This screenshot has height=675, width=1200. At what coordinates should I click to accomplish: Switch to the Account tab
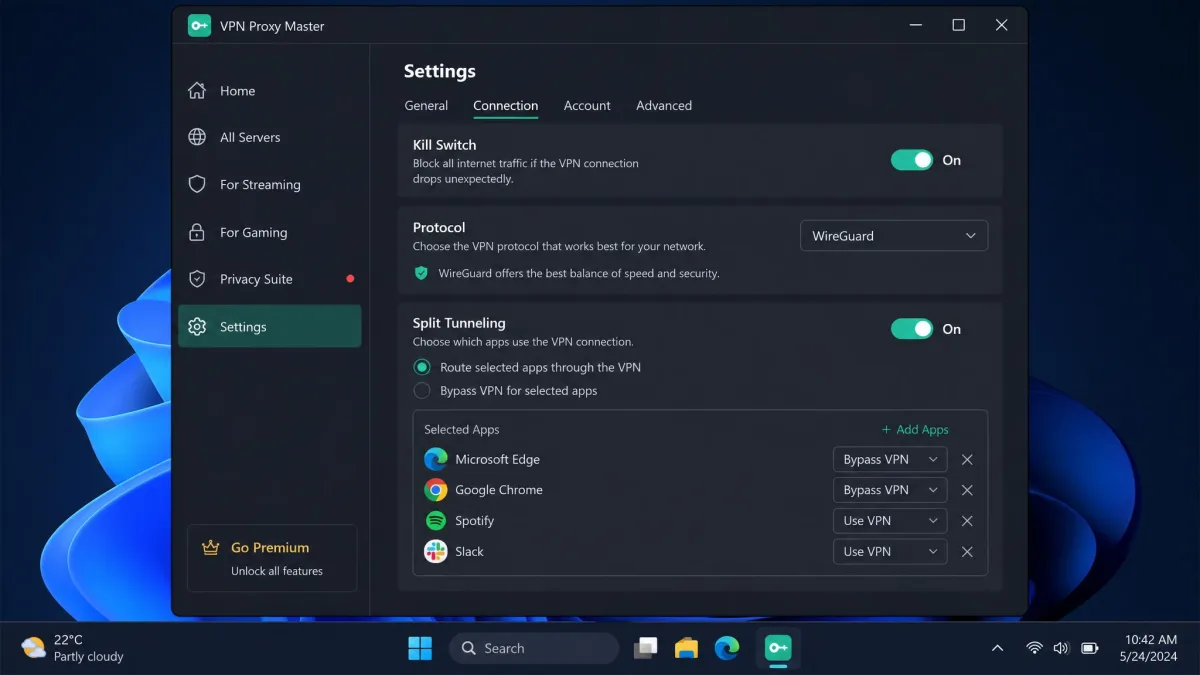click(587, 106)
